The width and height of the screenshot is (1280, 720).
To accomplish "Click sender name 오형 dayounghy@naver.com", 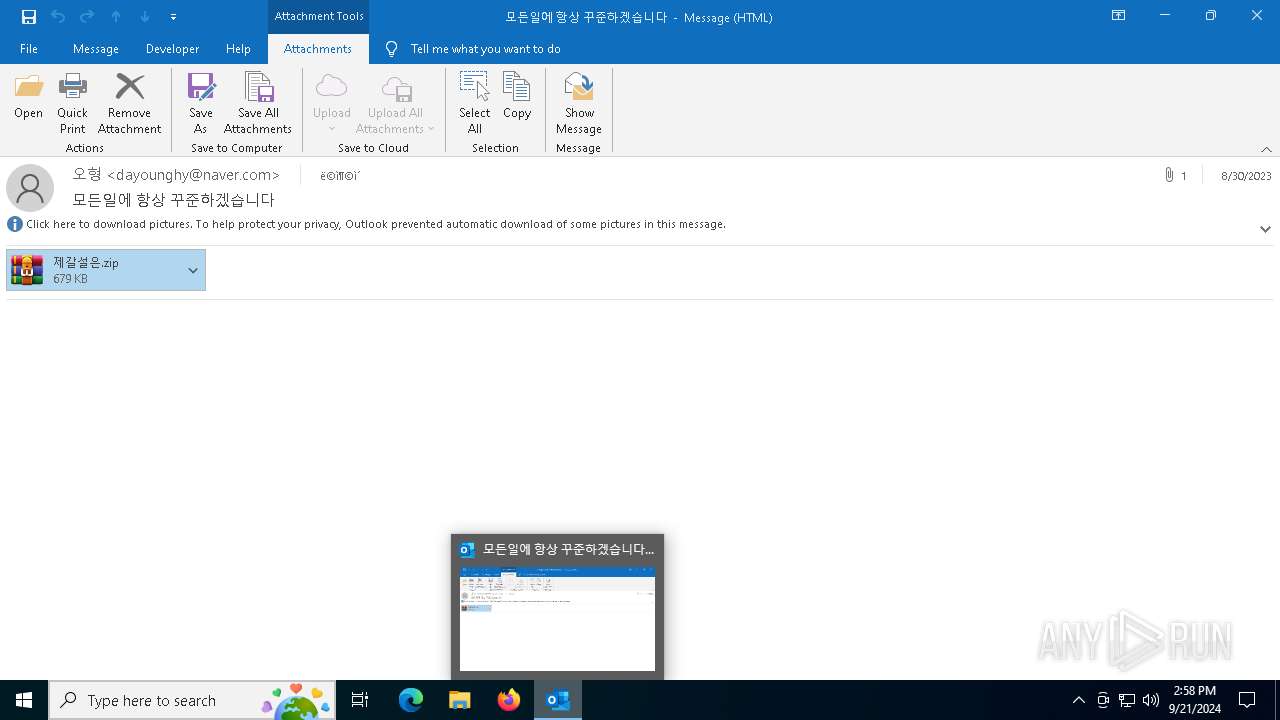I will pos(176,175).
